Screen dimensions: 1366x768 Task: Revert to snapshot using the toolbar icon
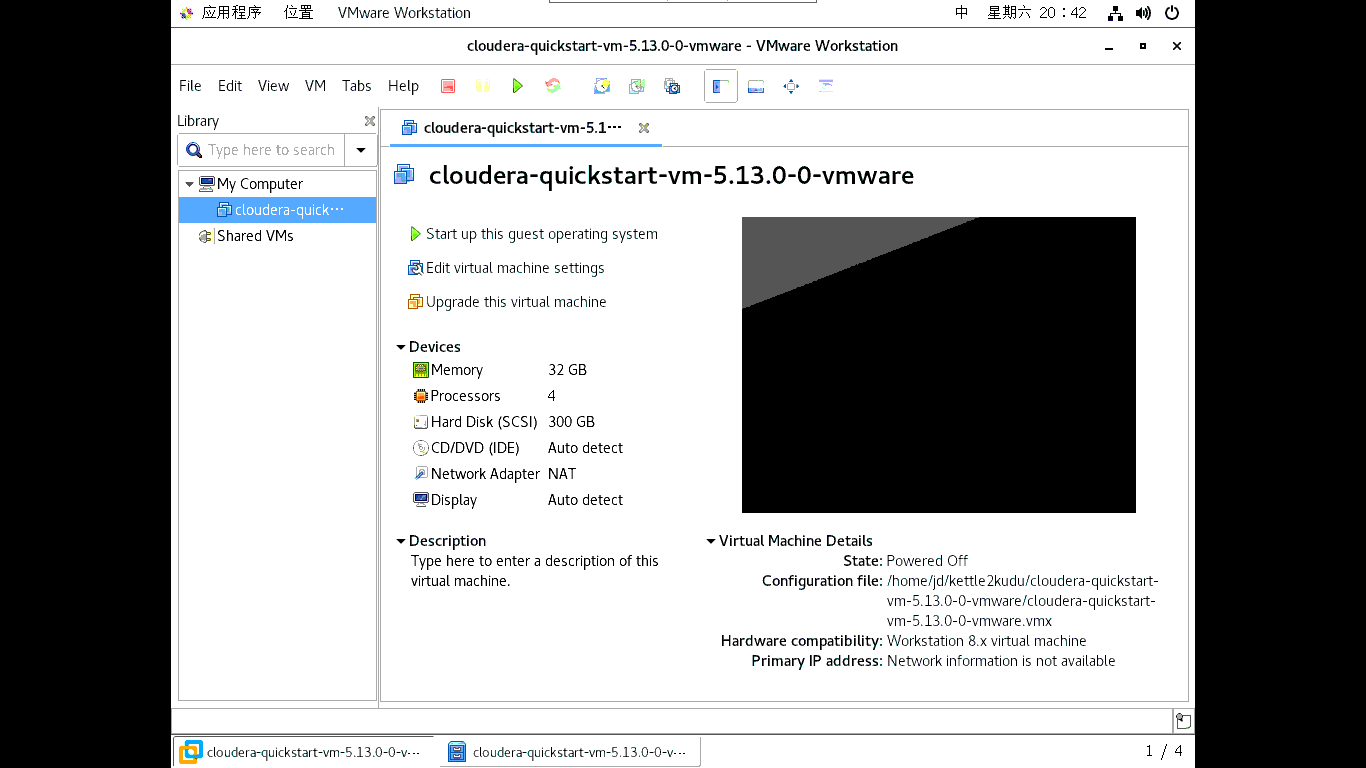tap(637, 86)
